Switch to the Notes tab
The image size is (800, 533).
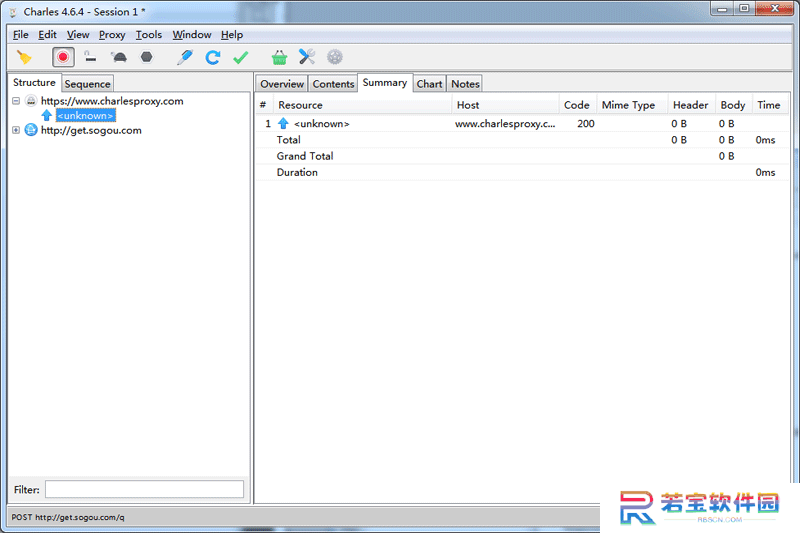coord(465,84)
